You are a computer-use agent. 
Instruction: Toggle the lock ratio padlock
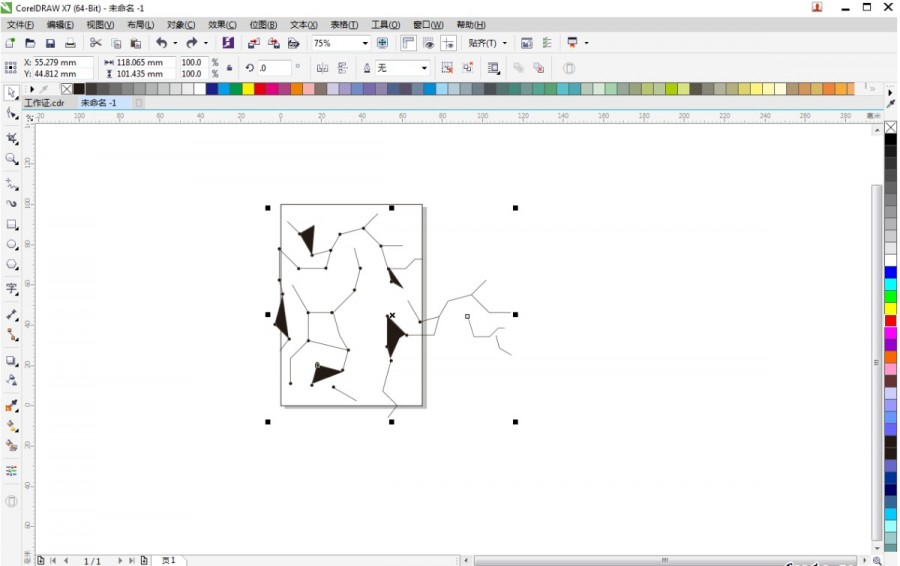tap(229, 68)
